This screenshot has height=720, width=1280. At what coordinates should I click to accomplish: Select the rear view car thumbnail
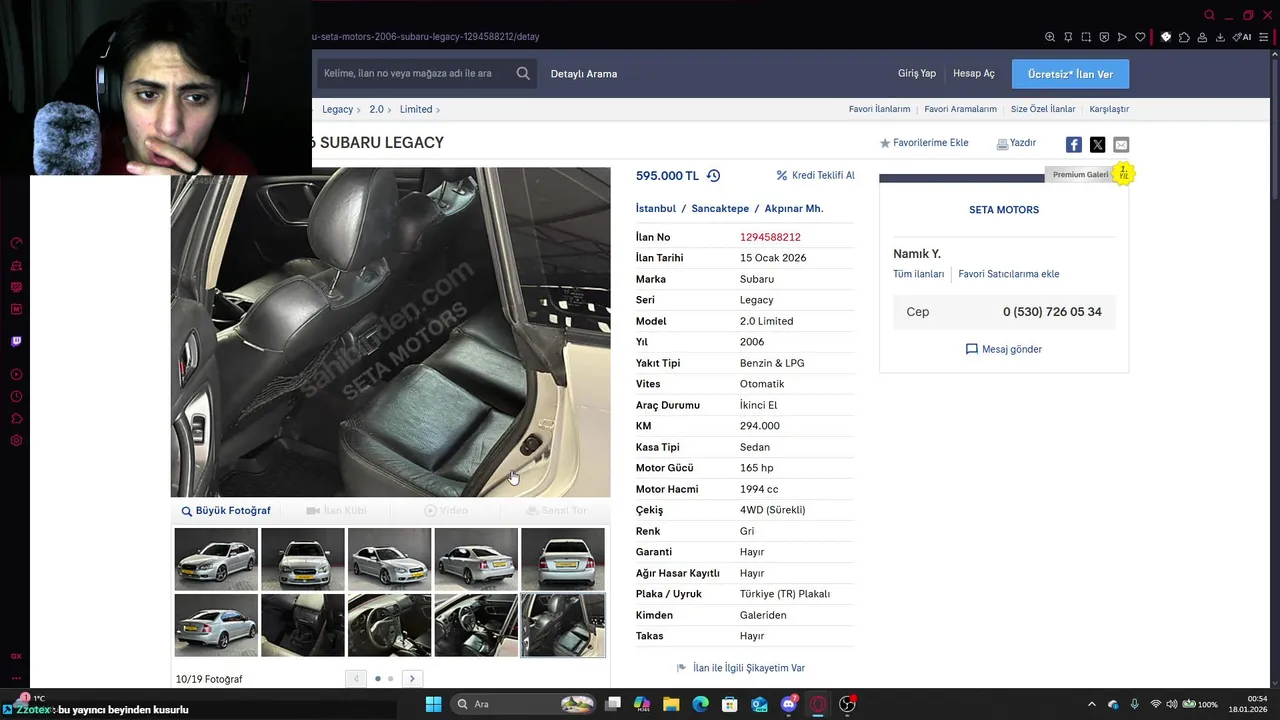pos(563,559)
